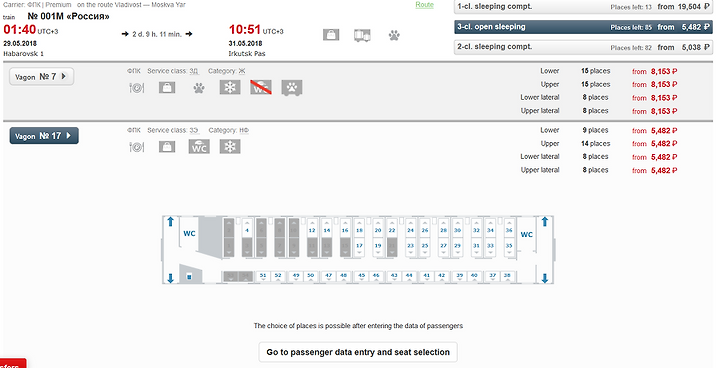
Task: Select seat 4 on the carriage map
Action: [x=247, y=228]
